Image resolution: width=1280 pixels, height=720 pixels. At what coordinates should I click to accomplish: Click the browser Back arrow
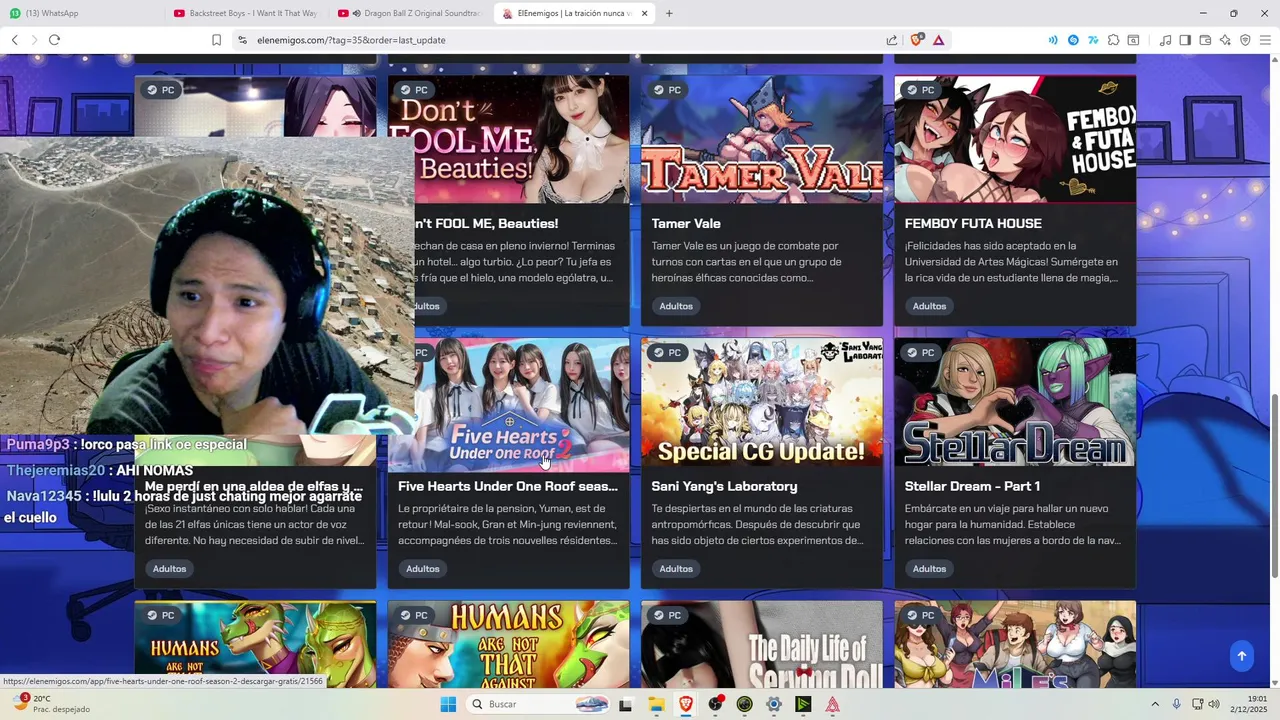click(14, 40)
